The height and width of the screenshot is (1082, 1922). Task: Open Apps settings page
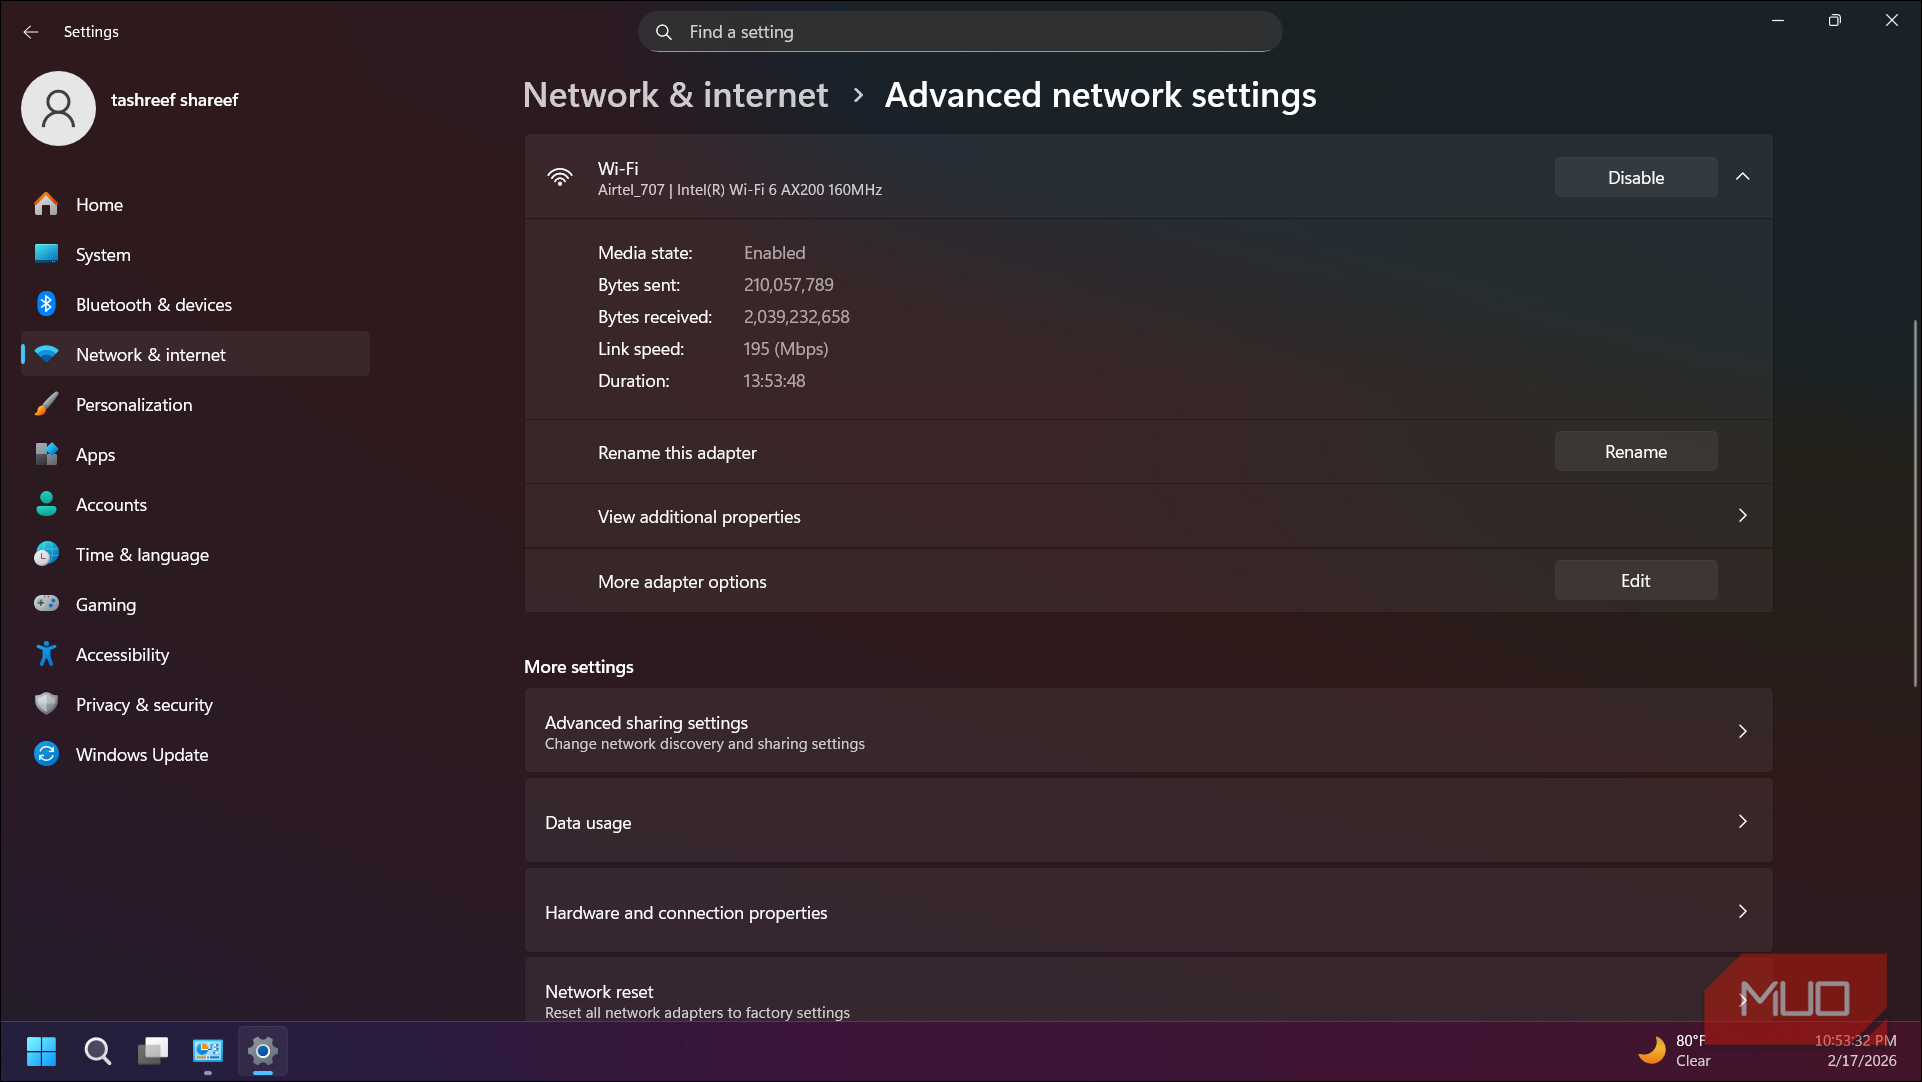point(195,454)
